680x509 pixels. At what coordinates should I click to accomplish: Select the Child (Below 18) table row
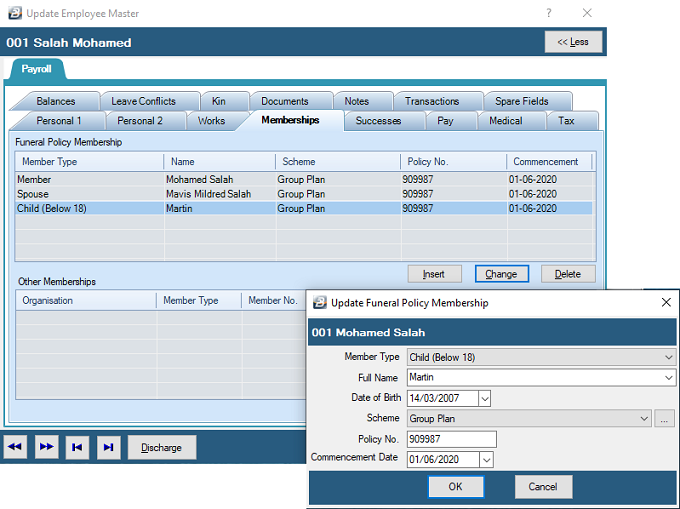coord(304,209)
